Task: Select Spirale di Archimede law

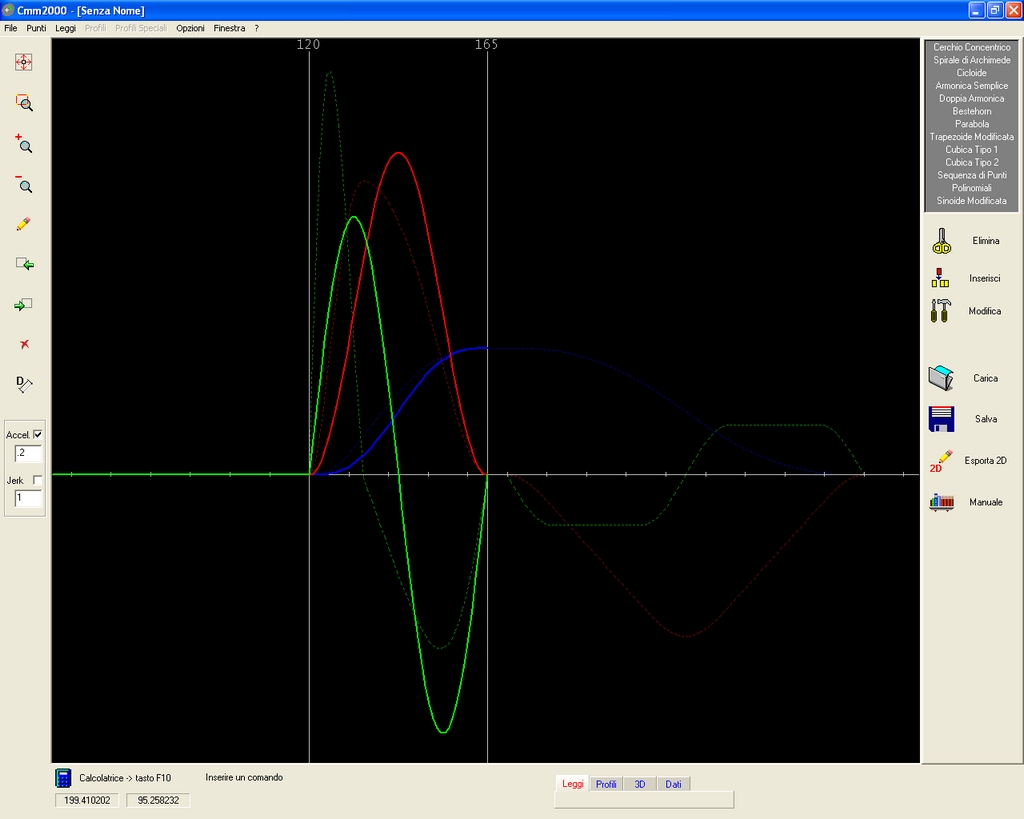Action: (x=971, y=60)
